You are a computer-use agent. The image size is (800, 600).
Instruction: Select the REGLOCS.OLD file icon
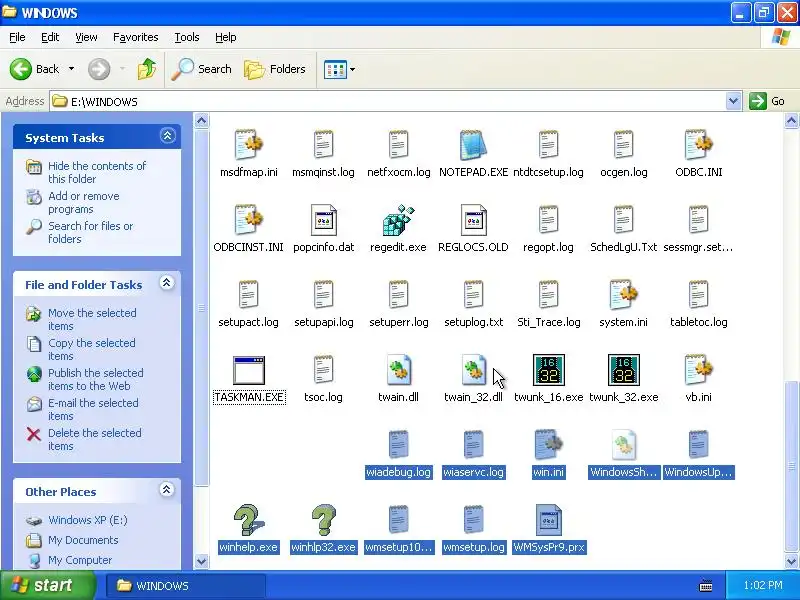(x=473, y=220)
